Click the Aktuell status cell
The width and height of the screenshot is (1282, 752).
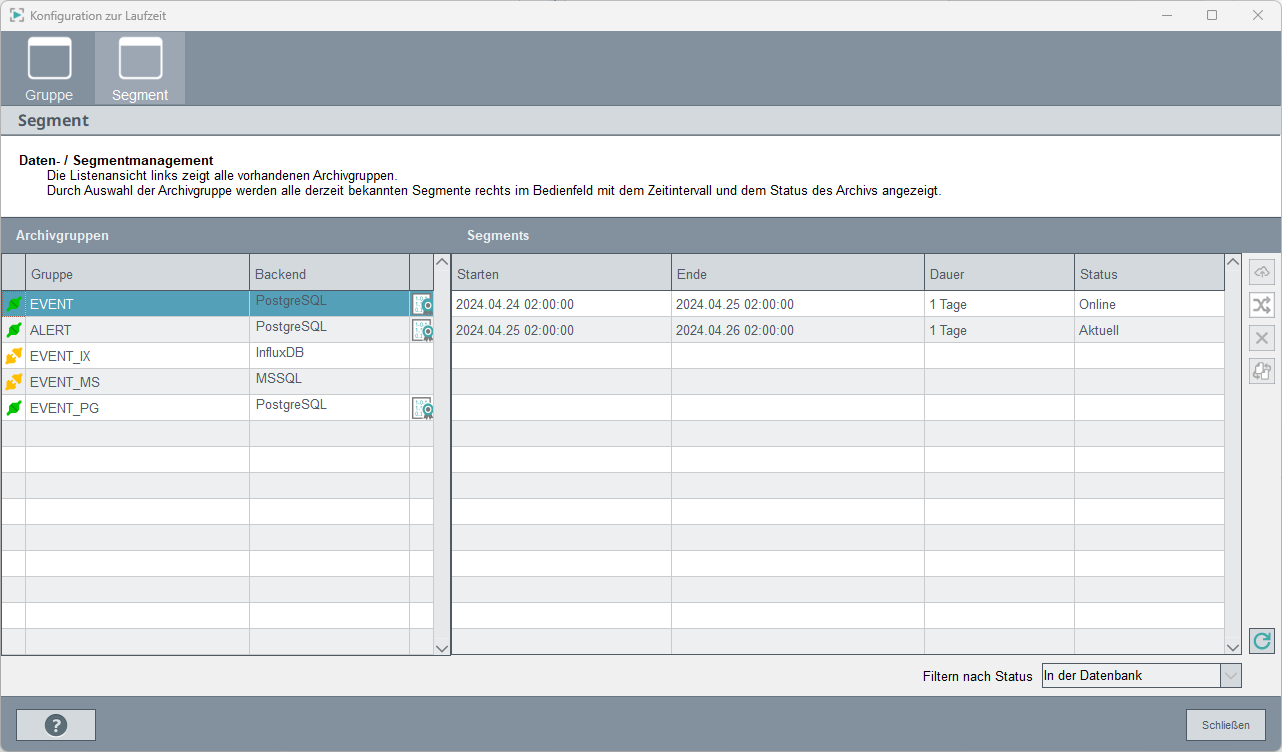click(x=1149, y=330)
